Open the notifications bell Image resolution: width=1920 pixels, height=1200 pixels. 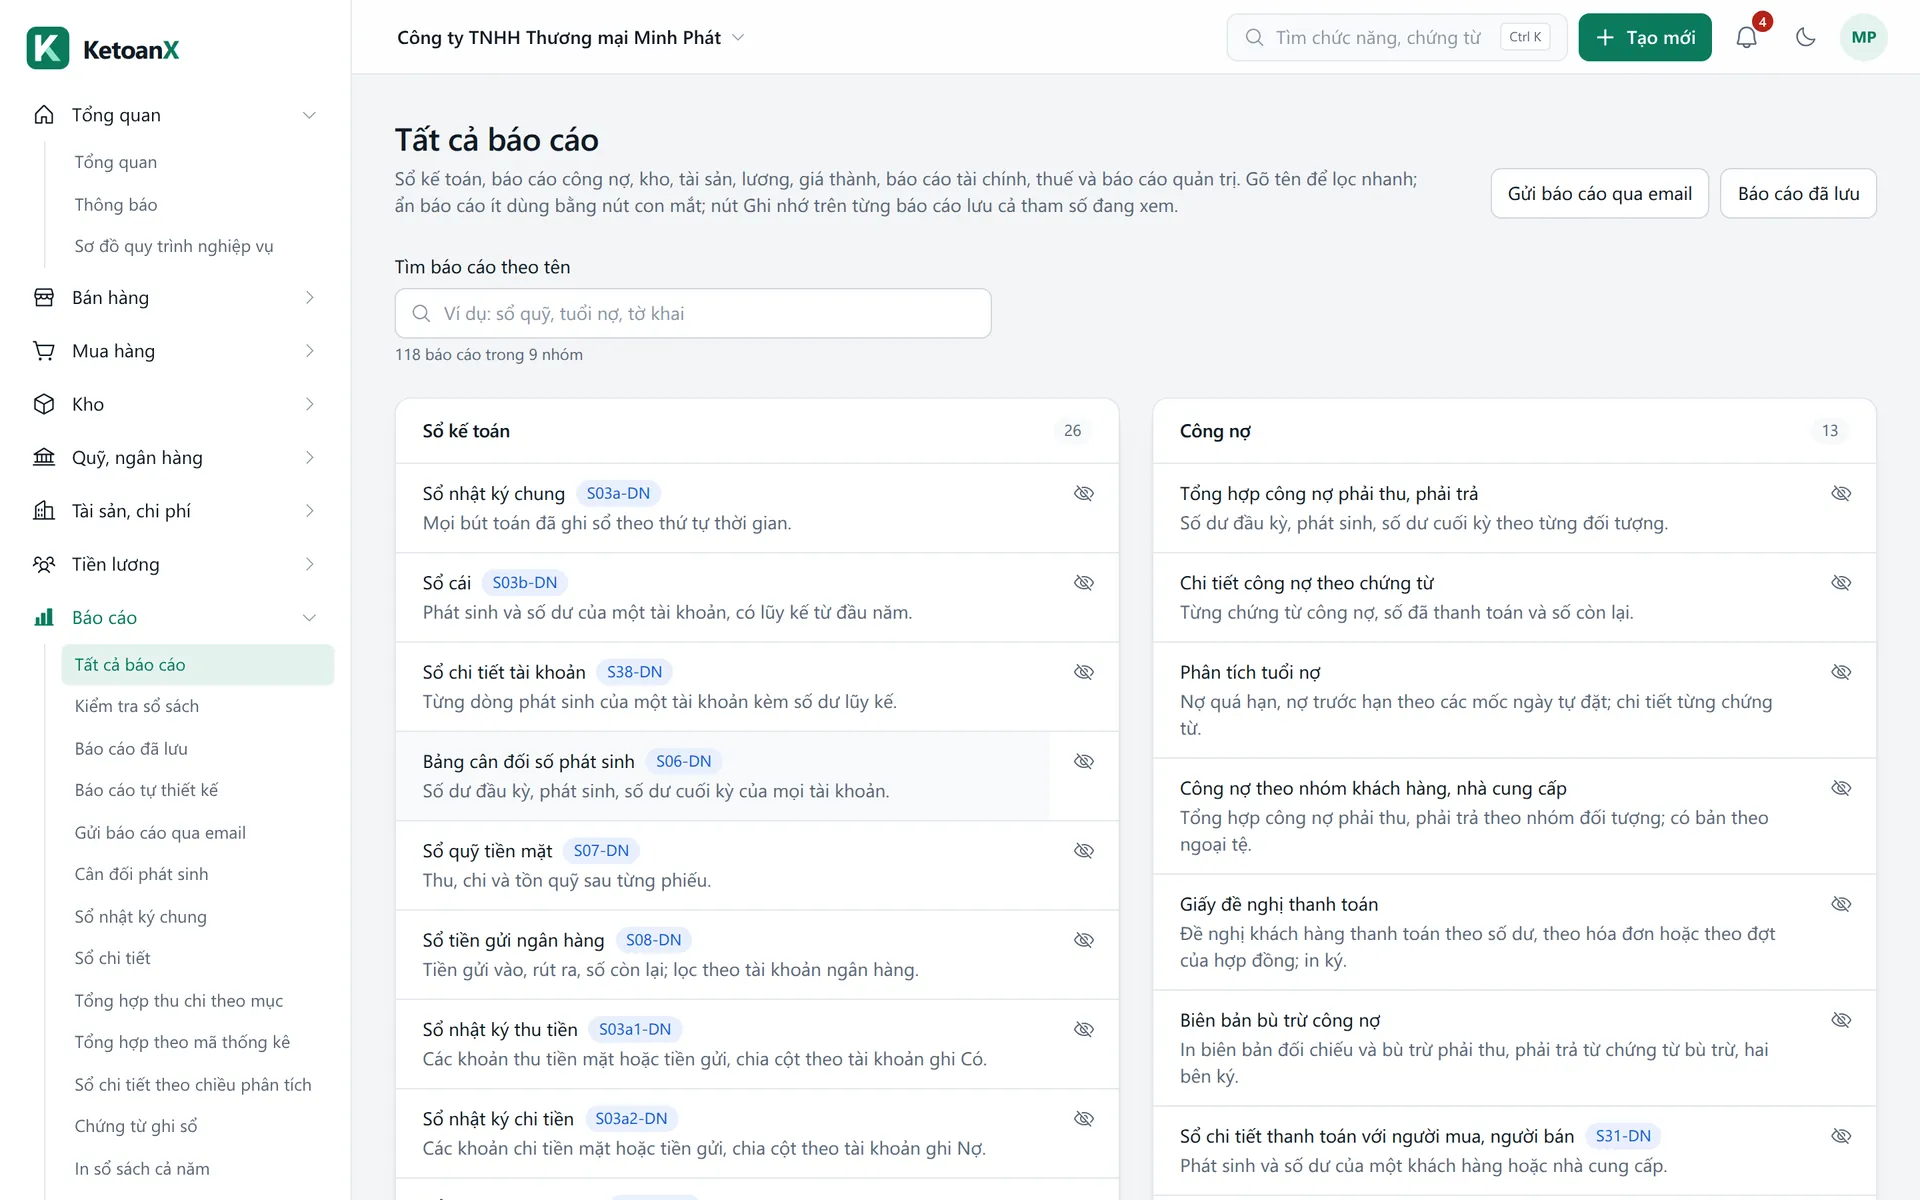point(1746,38)
